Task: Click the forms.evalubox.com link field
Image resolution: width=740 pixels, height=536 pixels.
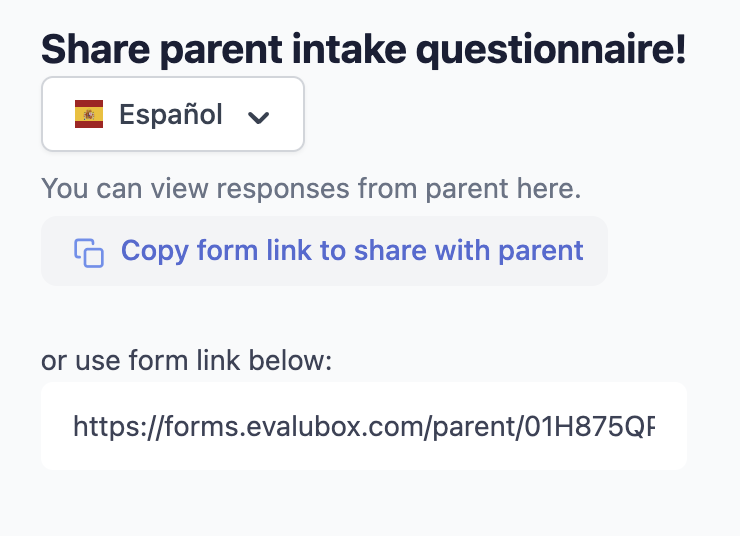Action: pyautogui.click(x=363, y=426)
